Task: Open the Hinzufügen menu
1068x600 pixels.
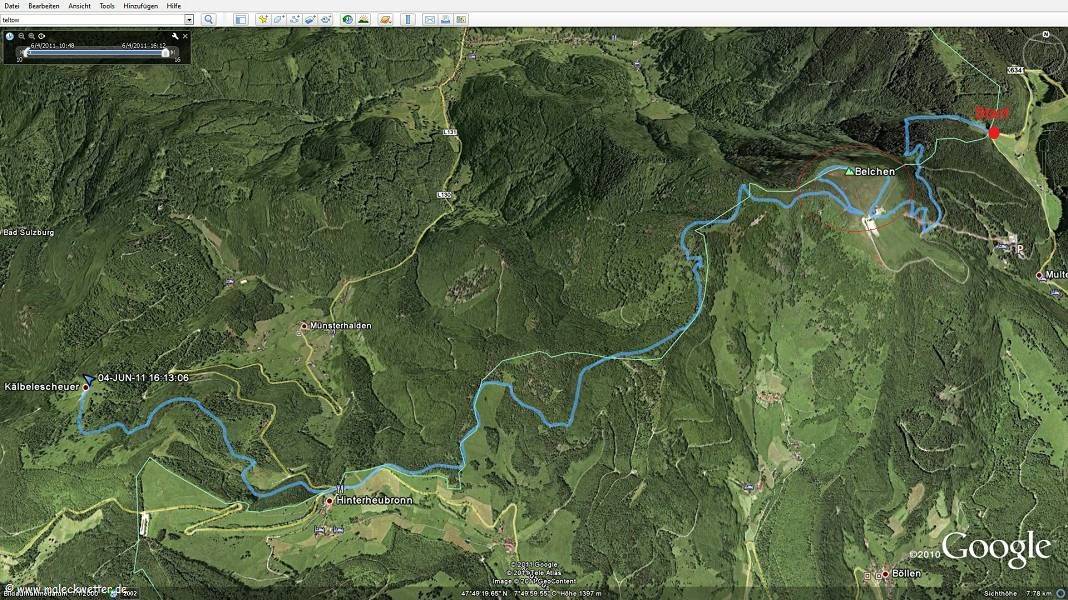Action: point(138,6)
